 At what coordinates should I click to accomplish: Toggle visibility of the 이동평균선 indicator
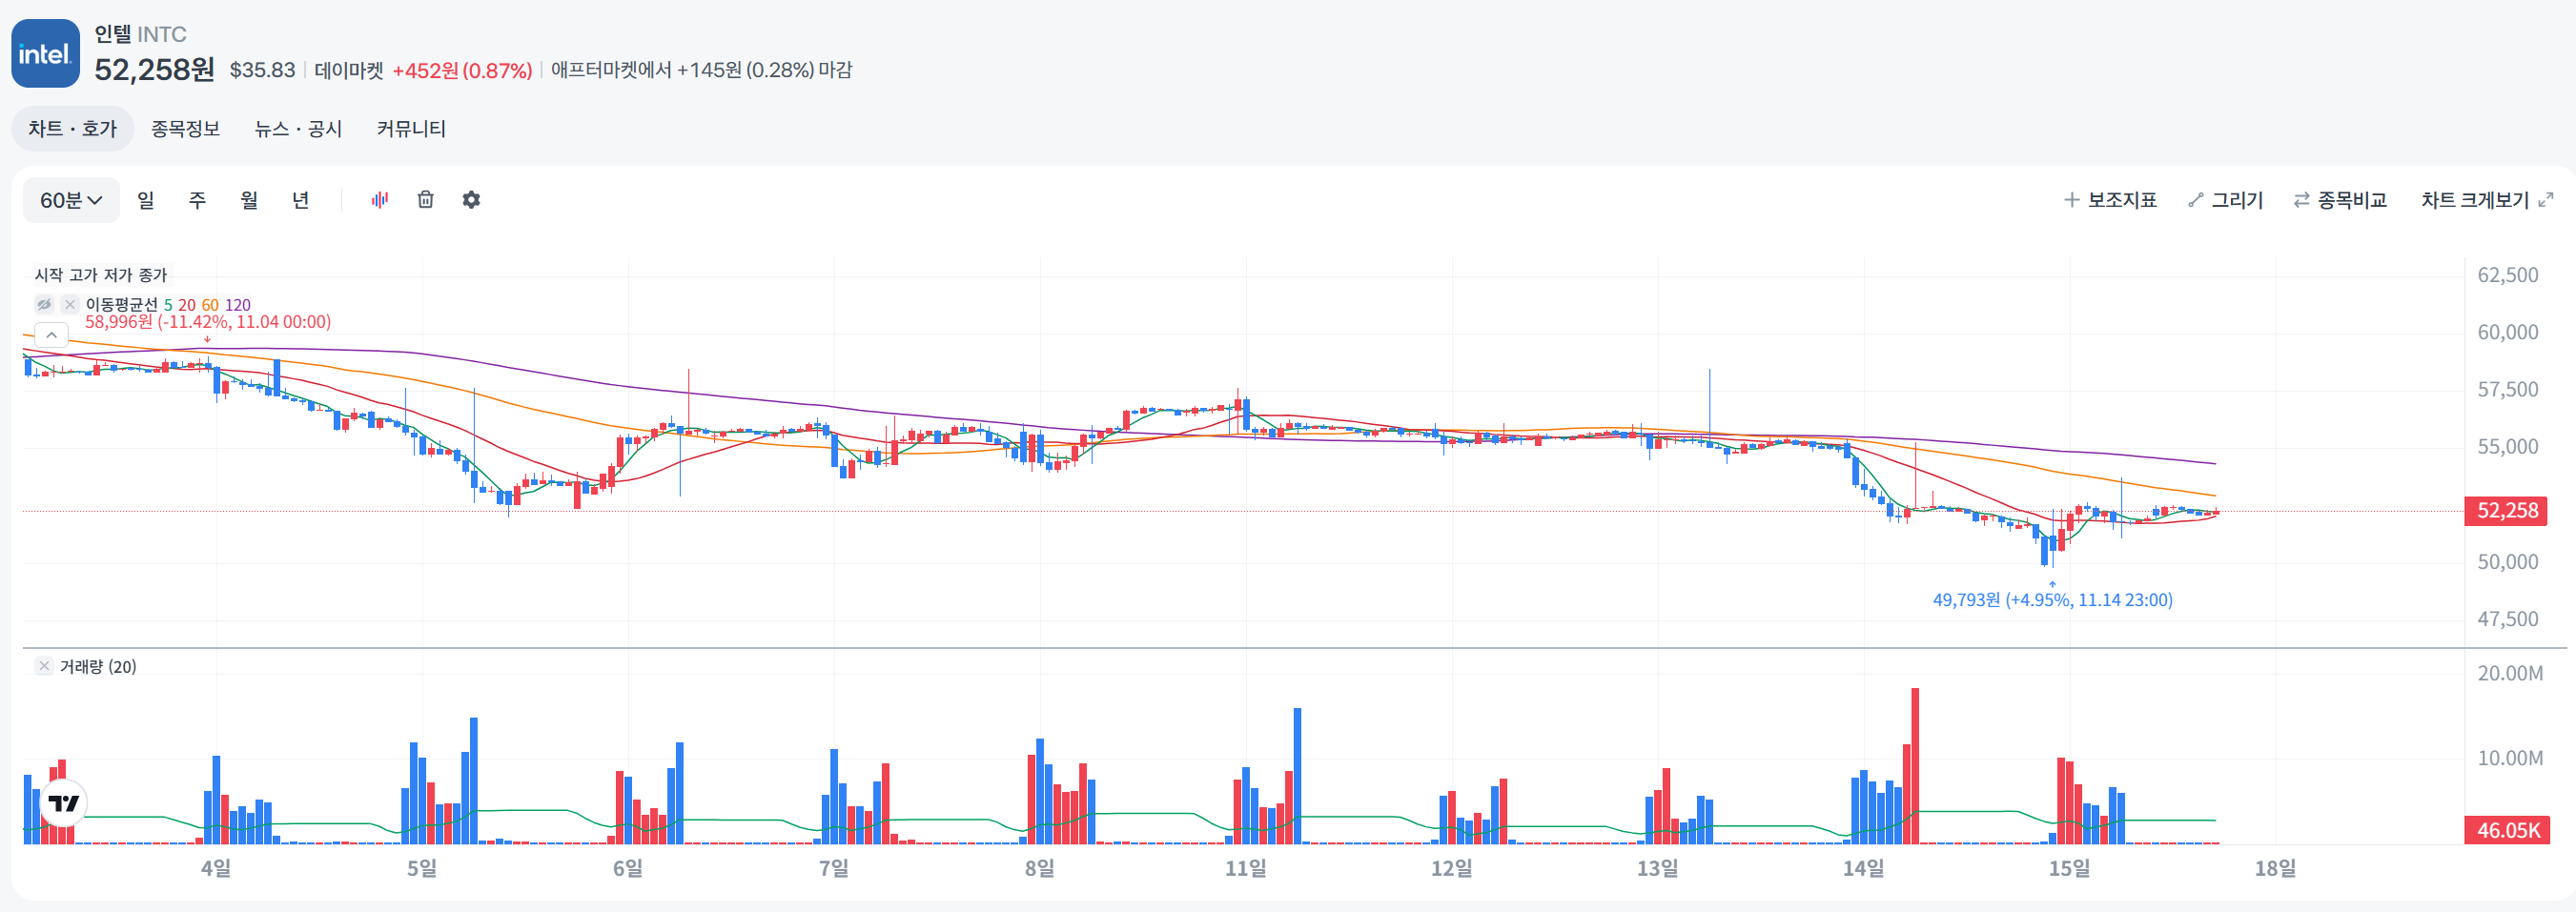pos(44,304)
